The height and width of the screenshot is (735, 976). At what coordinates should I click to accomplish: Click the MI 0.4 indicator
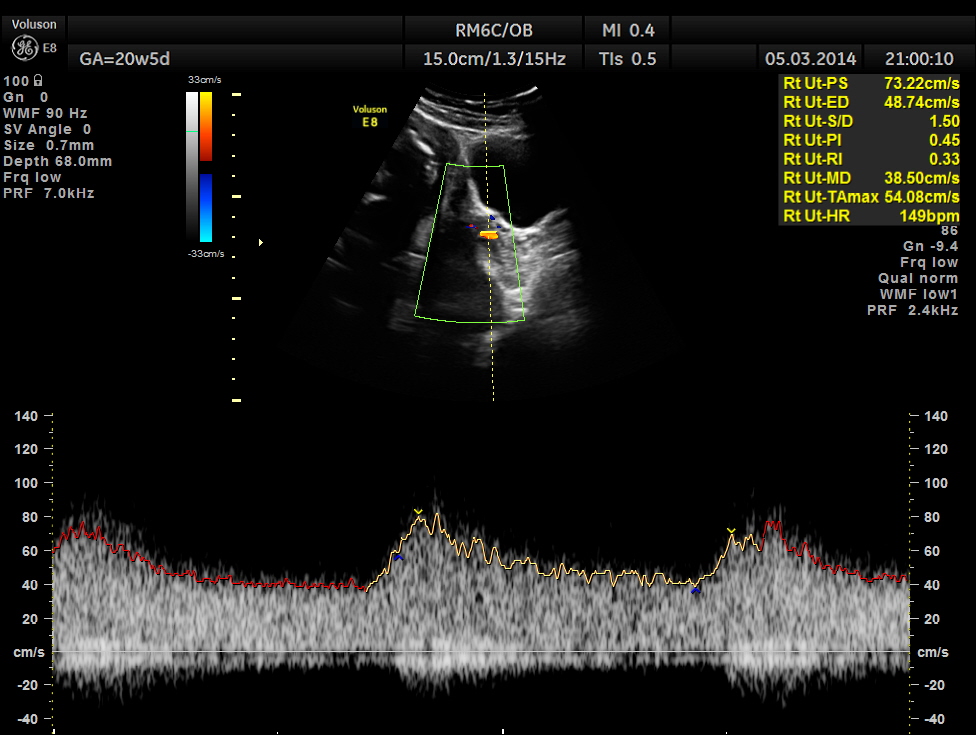point(628,31)
